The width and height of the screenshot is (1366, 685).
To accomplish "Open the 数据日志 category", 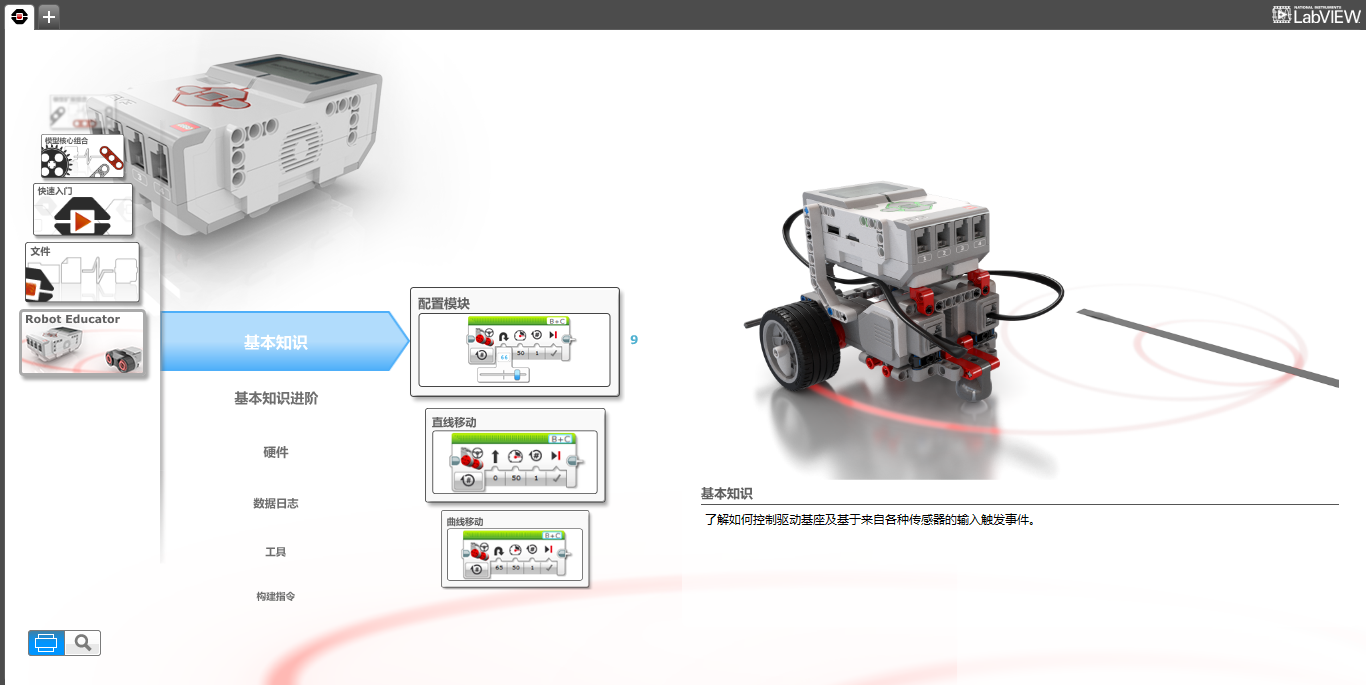I will (276, 503).
